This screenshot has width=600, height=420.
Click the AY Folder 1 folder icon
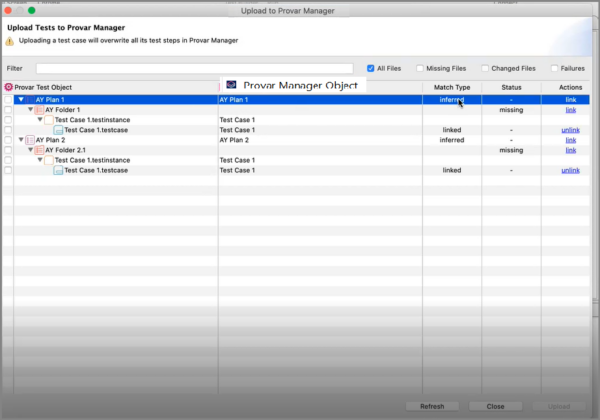tap(39, 110)
